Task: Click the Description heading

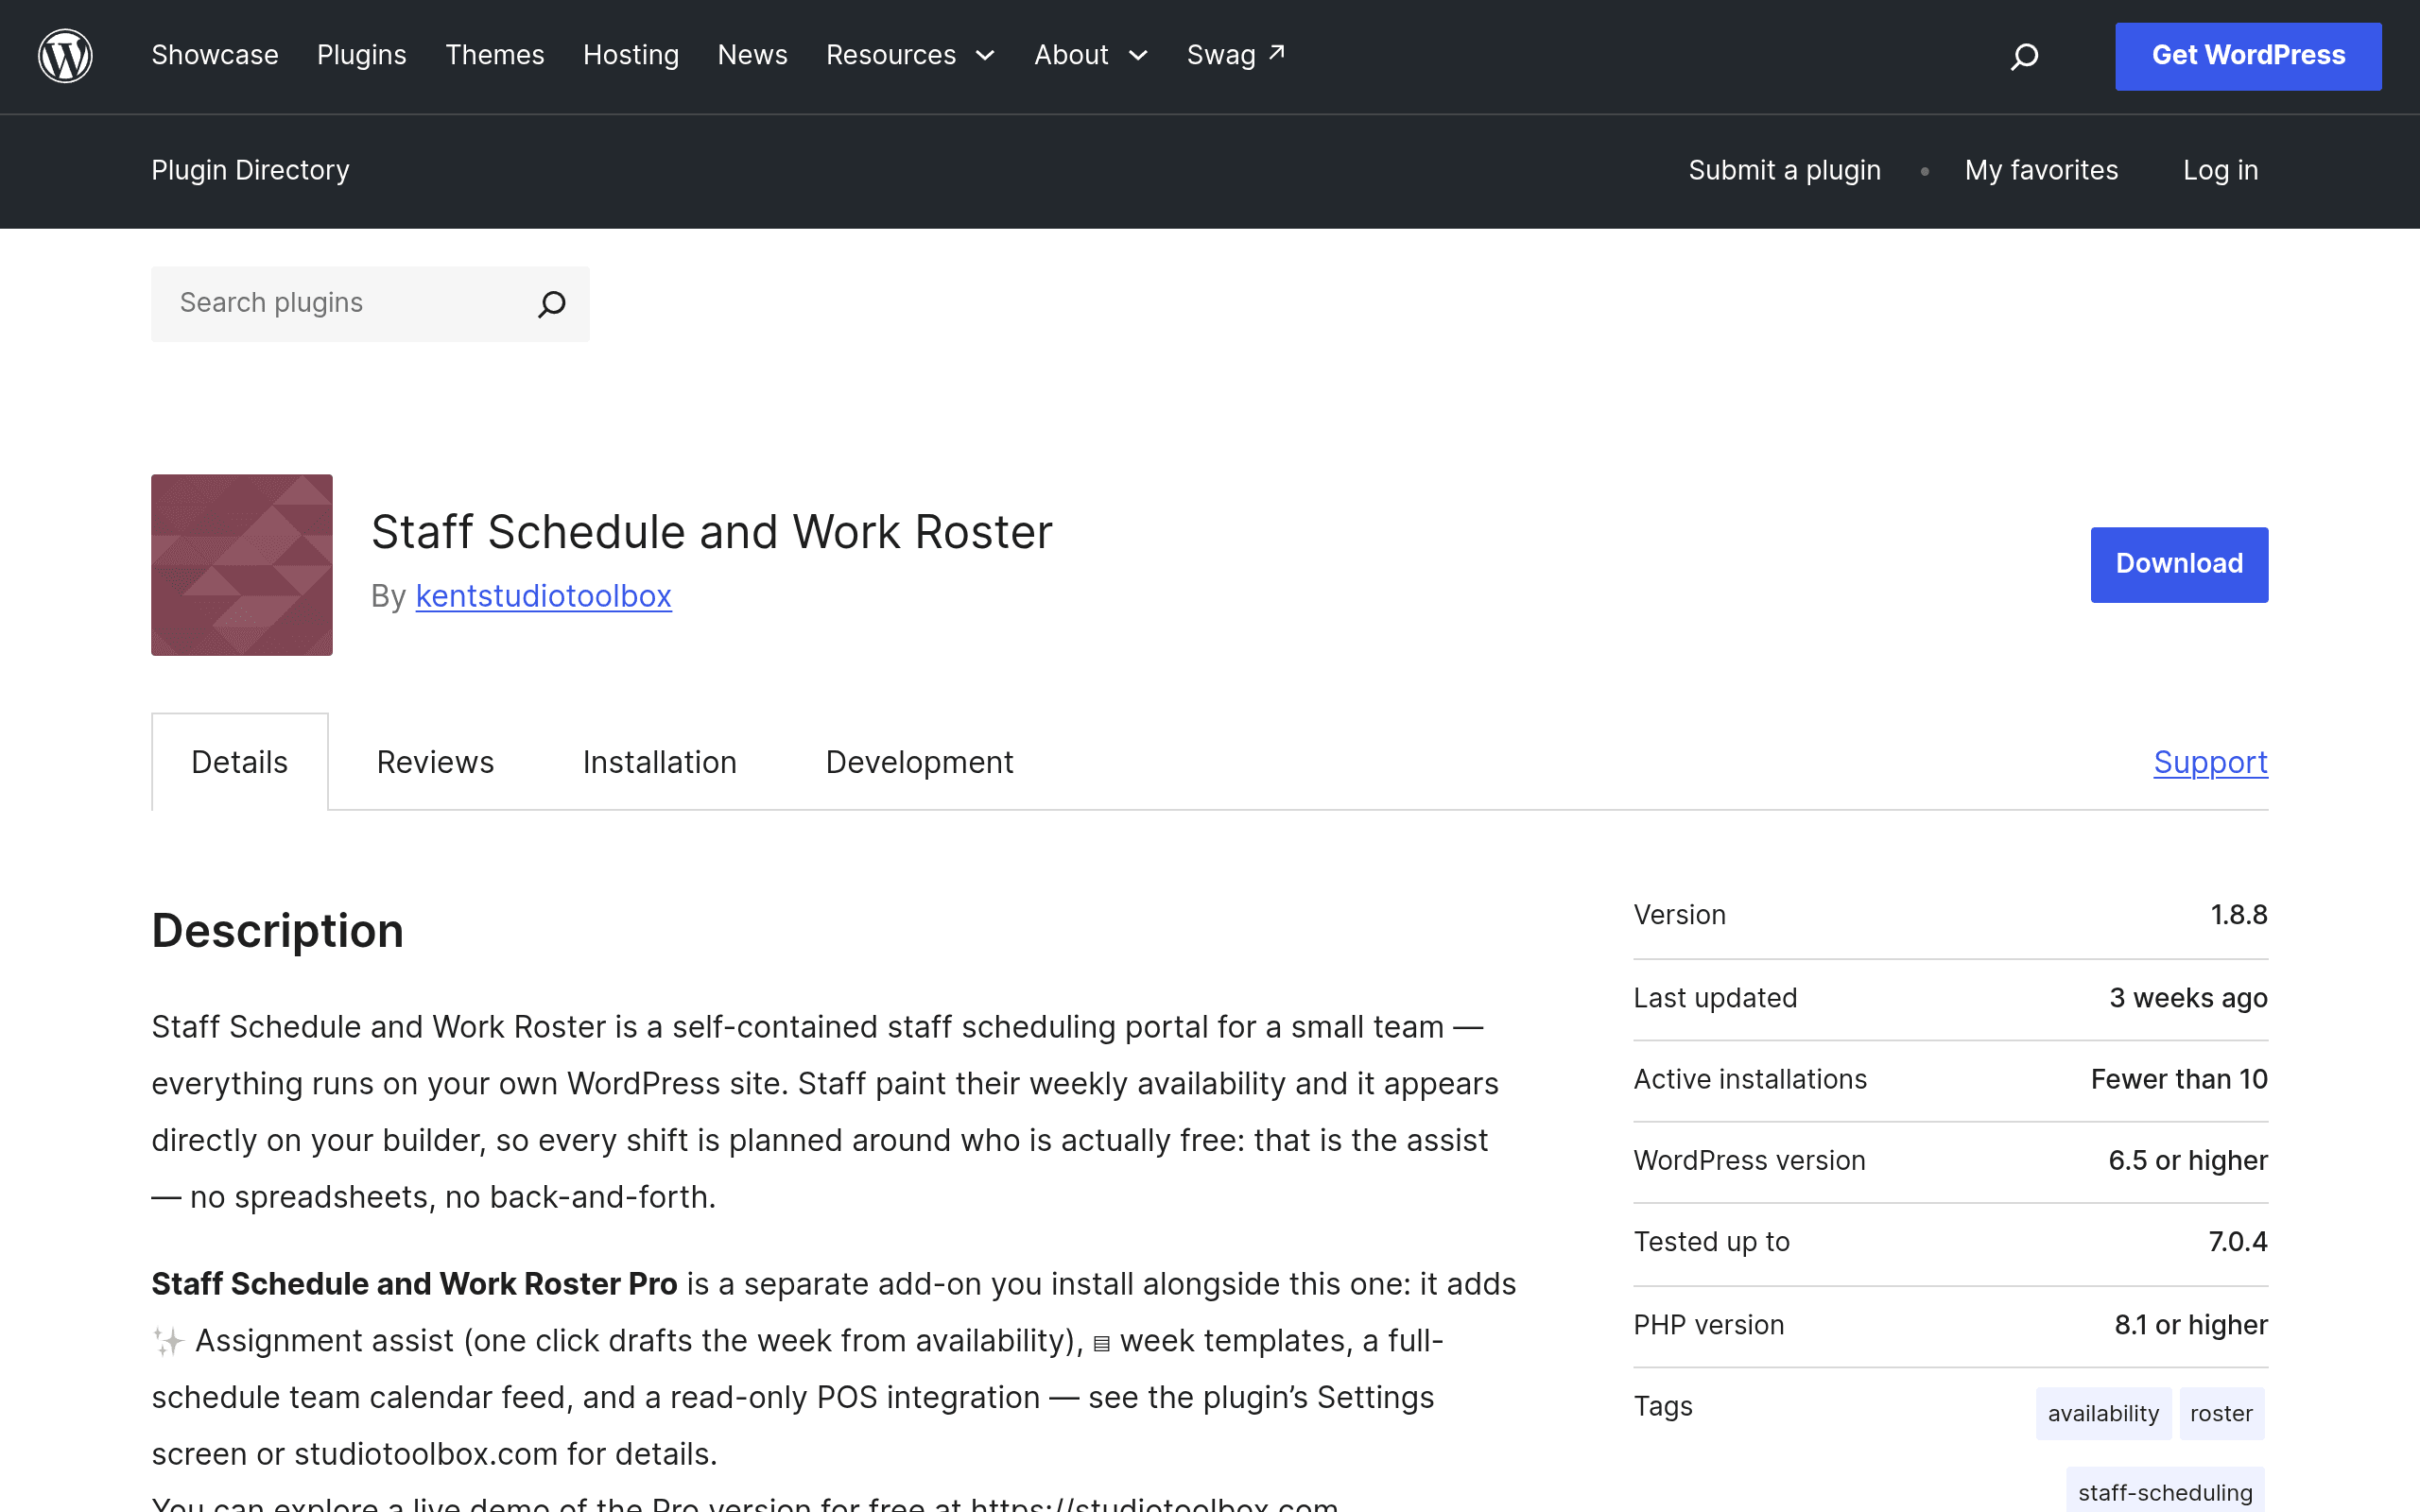Action: (x=277, y=930)
